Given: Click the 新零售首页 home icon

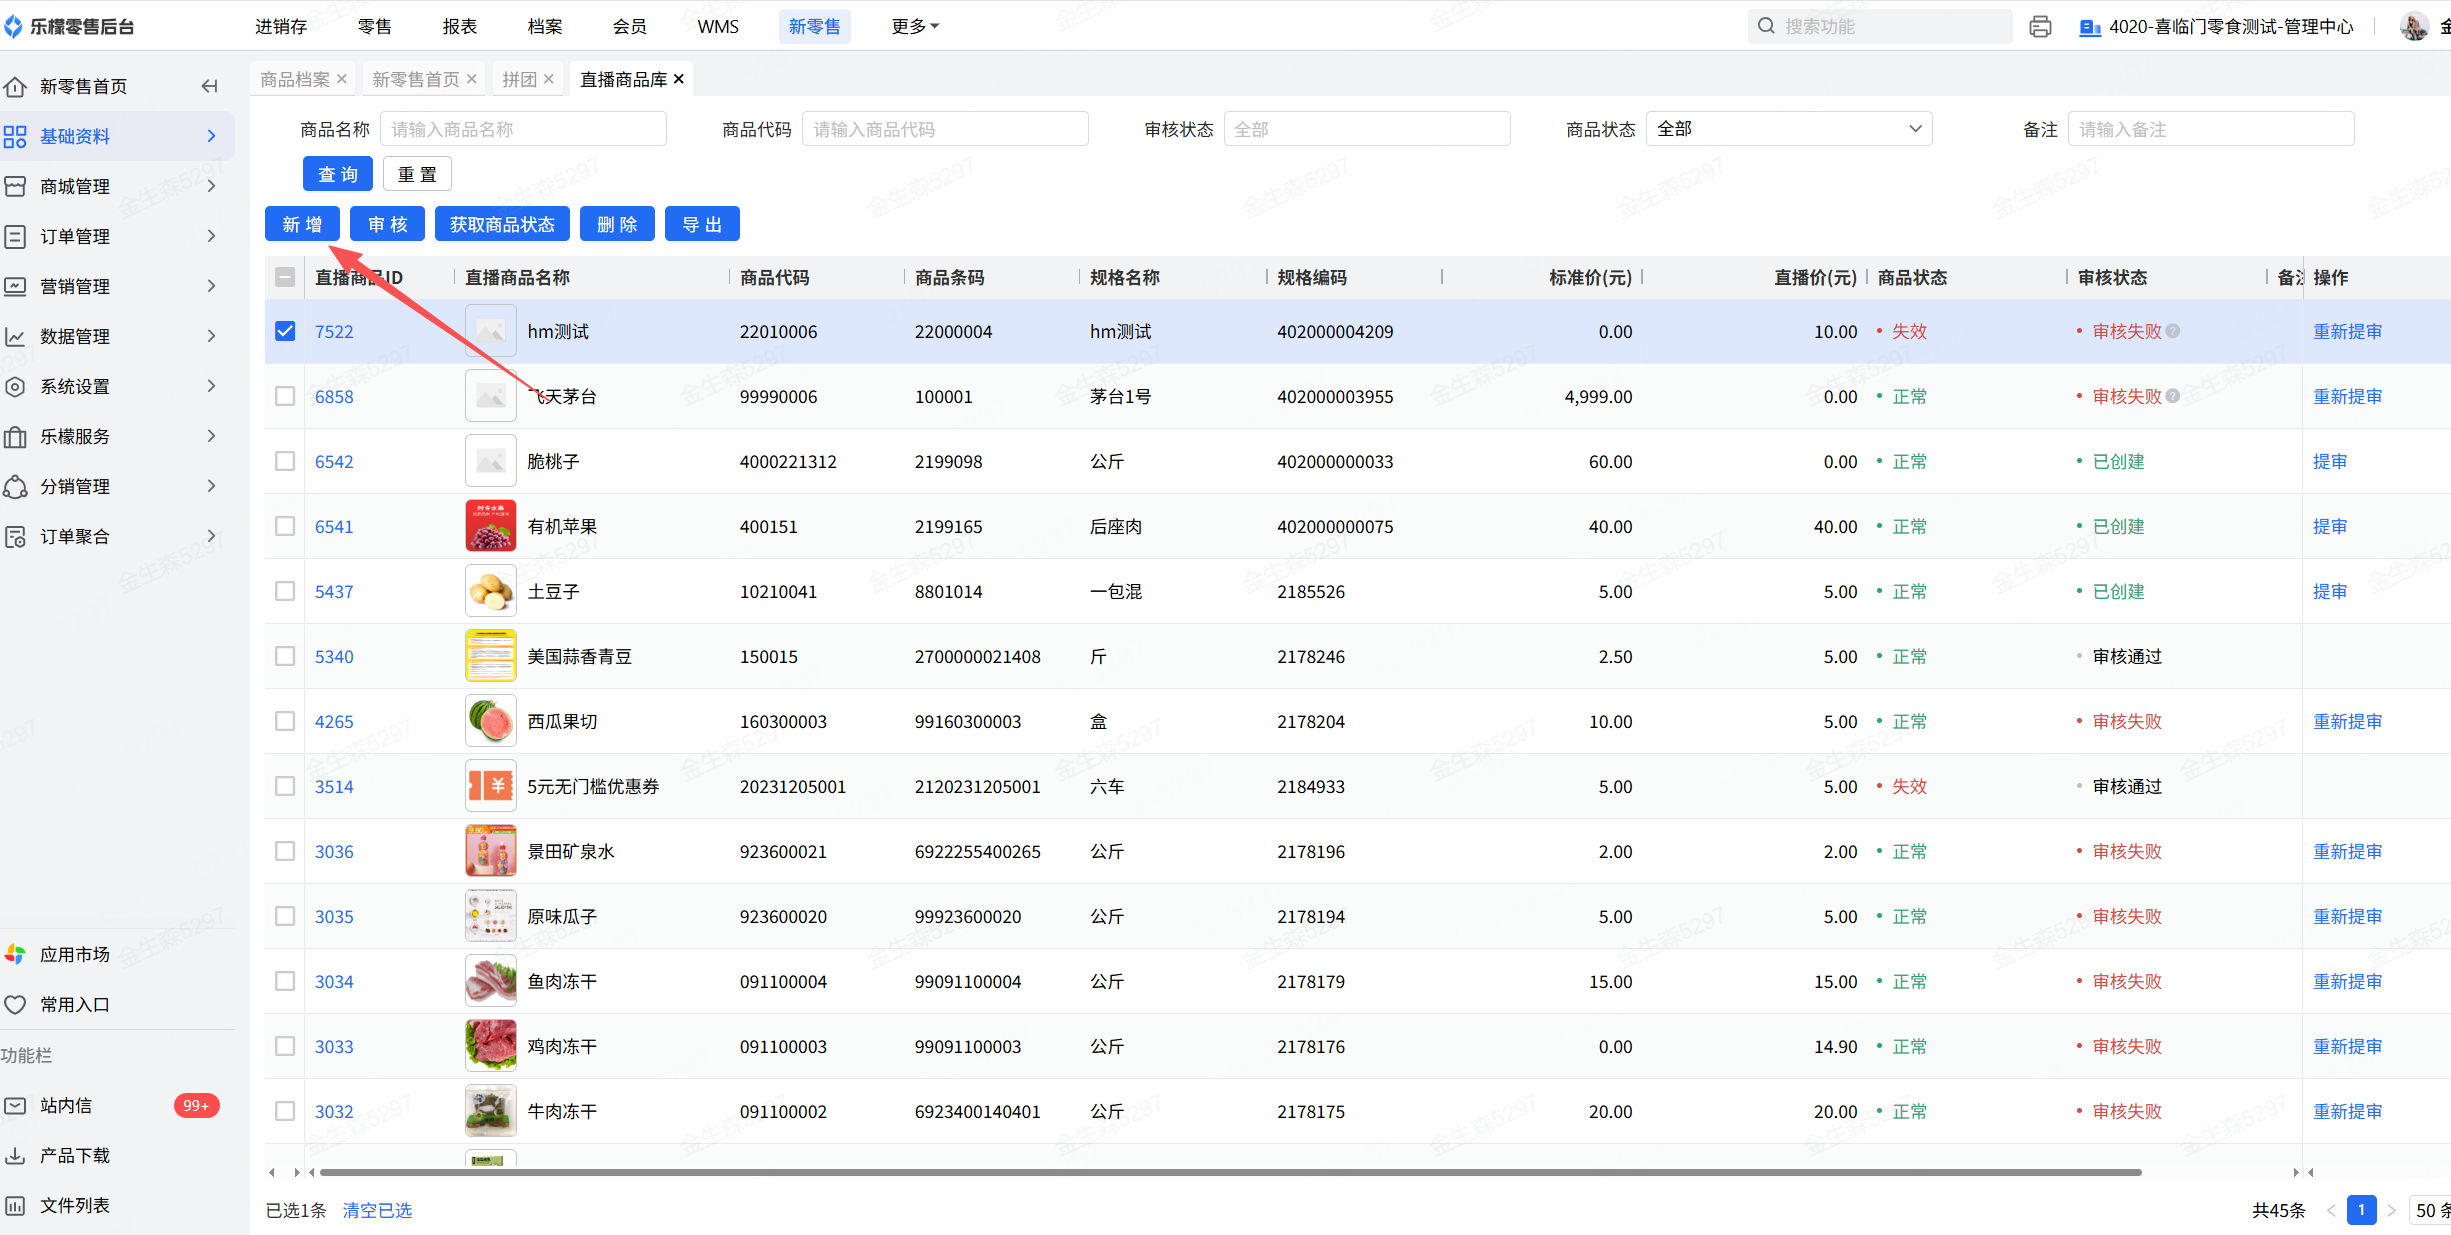Looking at the screenshot, I should [x=16, y=87].
